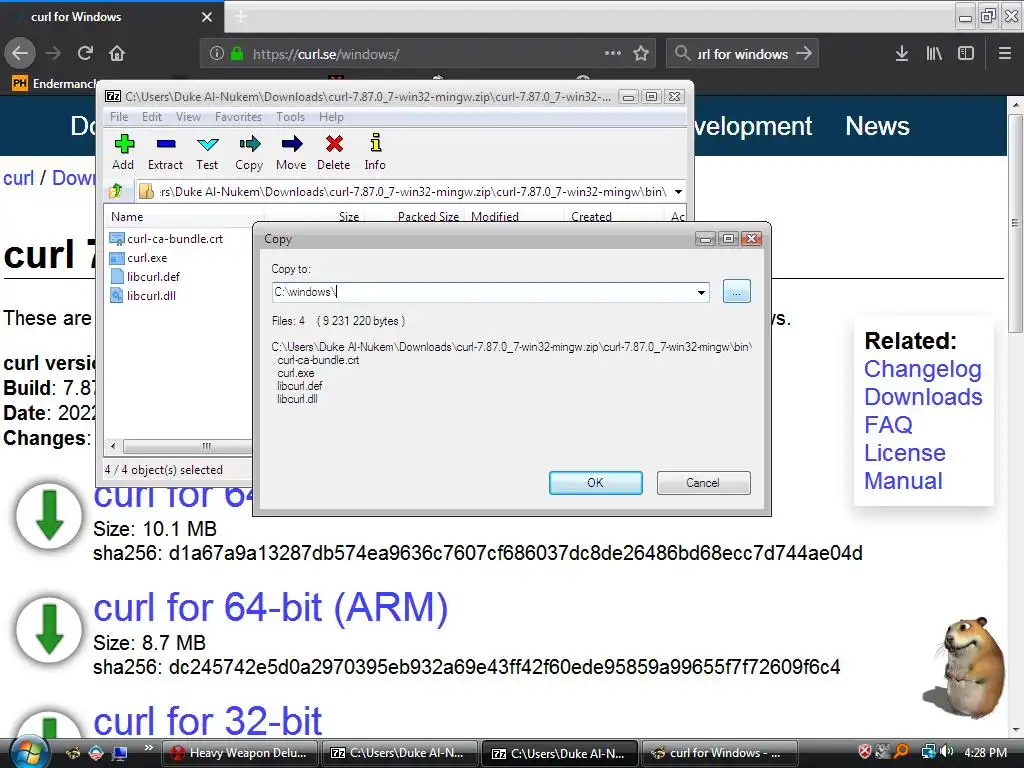Click the Test toolbar icon
Screen dimensions: 1024x768
coord(208,152)
